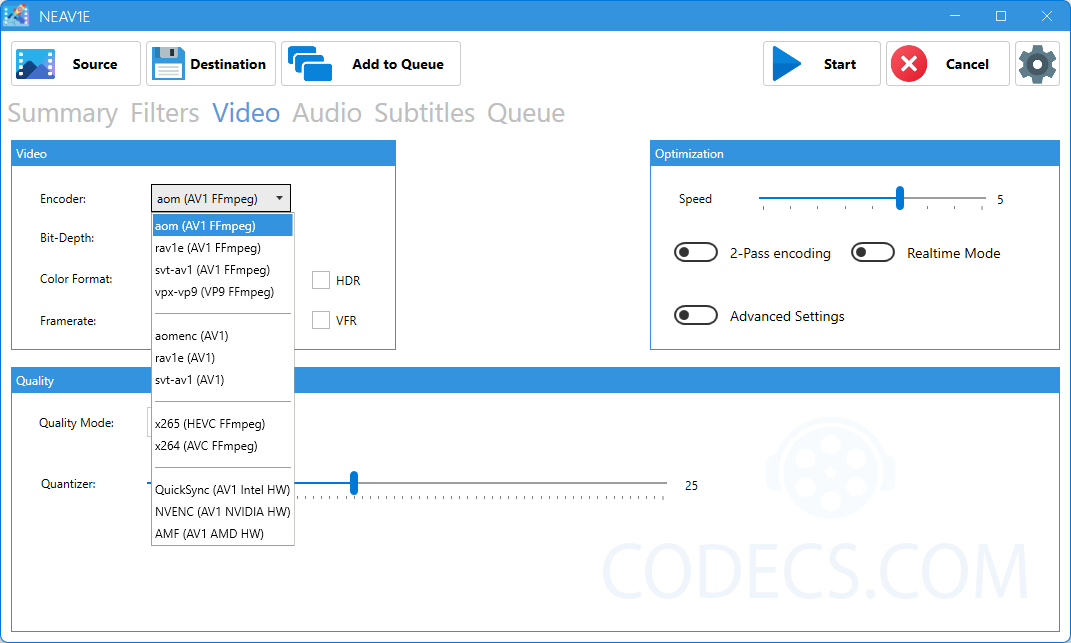Click the Add to Queue stacked-windows icon
Screen dimensions: 1071x643
309,64
